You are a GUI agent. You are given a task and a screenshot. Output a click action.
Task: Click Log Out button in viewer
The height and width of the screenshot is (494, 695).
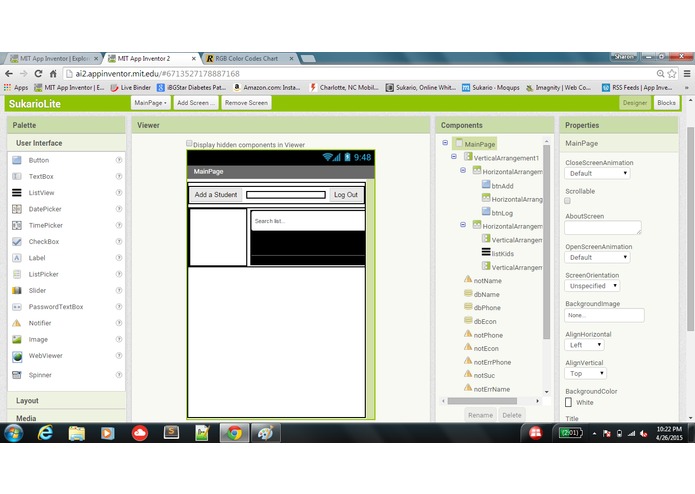click(346, 194)
